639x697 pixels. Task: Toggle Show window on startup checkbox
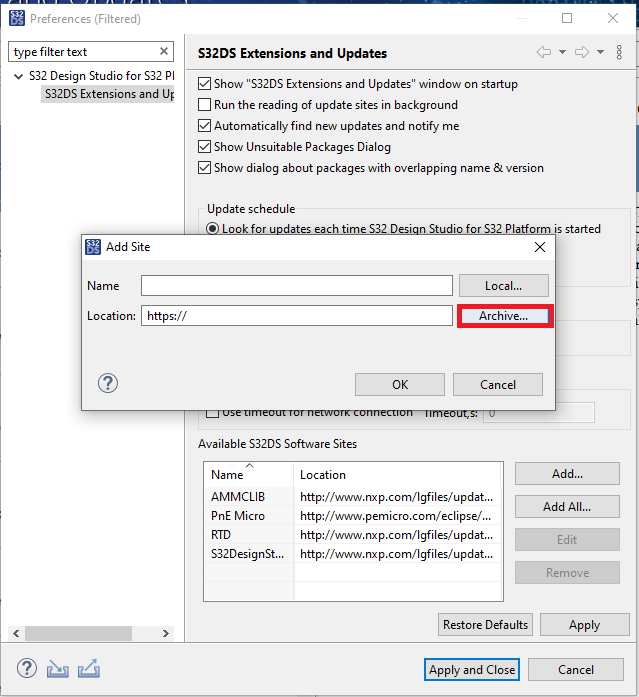[205, 84]
